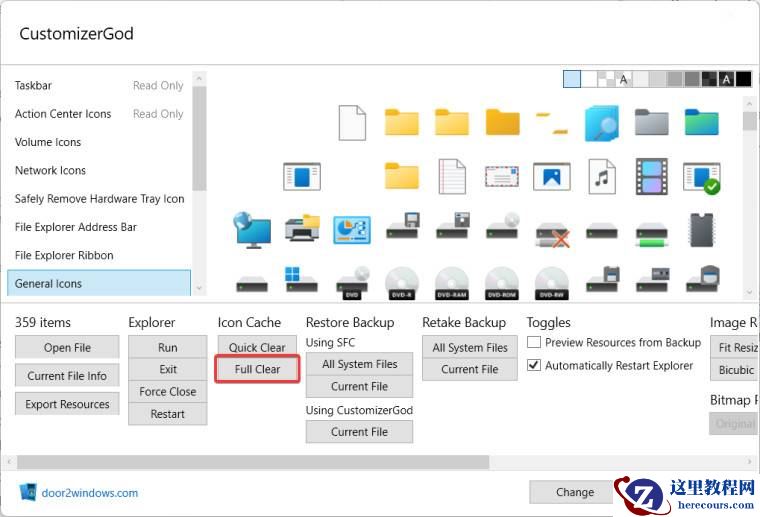Click the Explorer Restart button
Image resolution: width=760 pixels, height=517 pixels.
point(168,414)
